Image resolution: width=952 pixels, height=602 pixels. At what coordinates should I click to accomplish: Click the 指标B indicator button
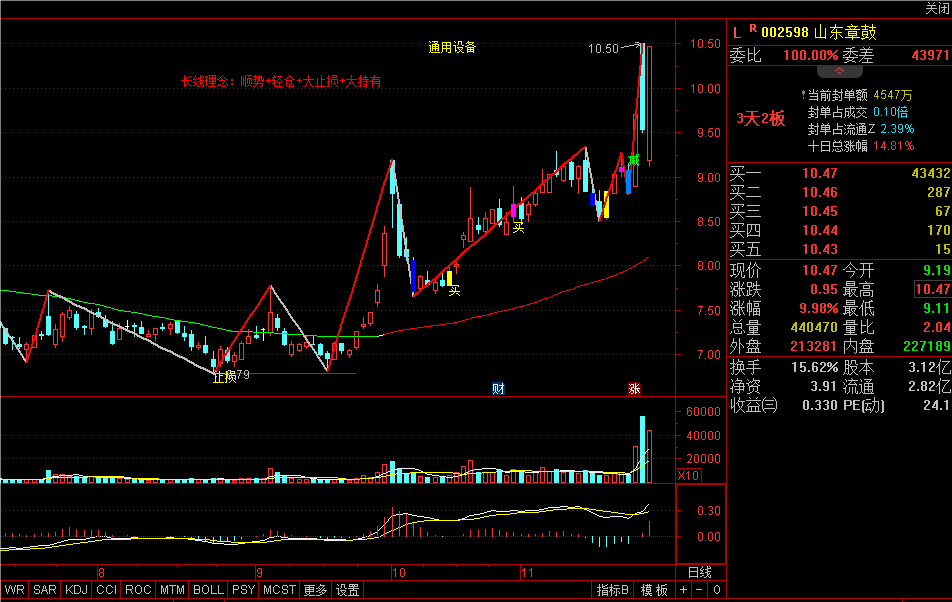tap(613, 590)
